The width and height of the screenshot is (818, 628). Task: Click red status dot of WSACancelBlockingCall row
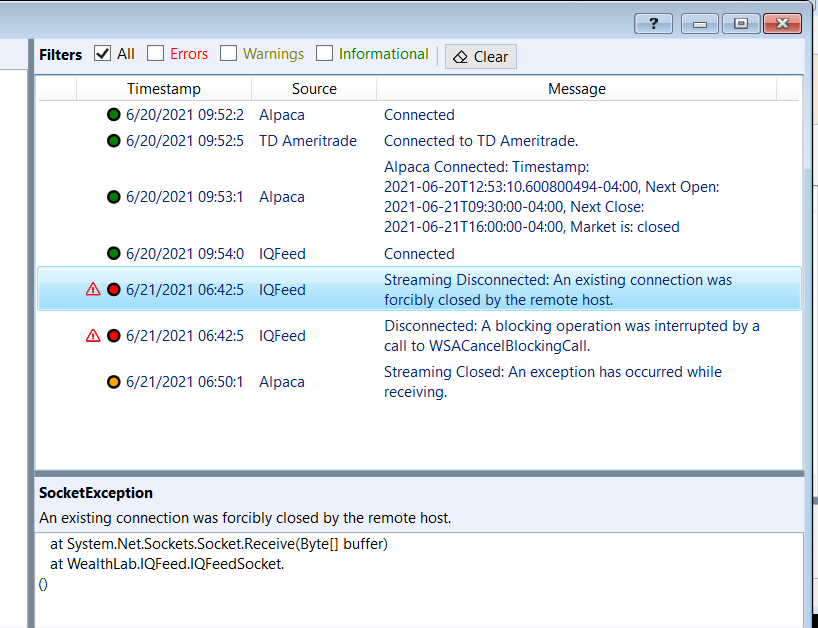click(114, 335)
